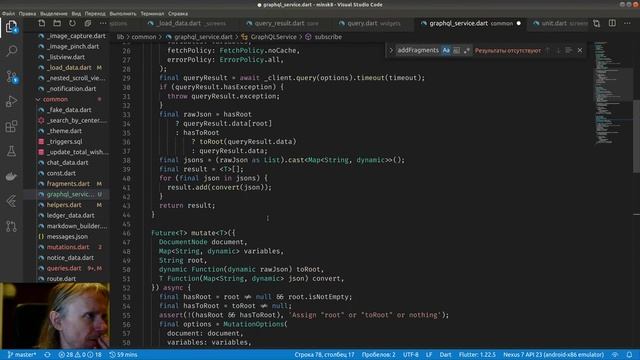Select Dart language mode in status bar
The width and height of the screenshot is (640, 360).
click(x=445, y=355)
